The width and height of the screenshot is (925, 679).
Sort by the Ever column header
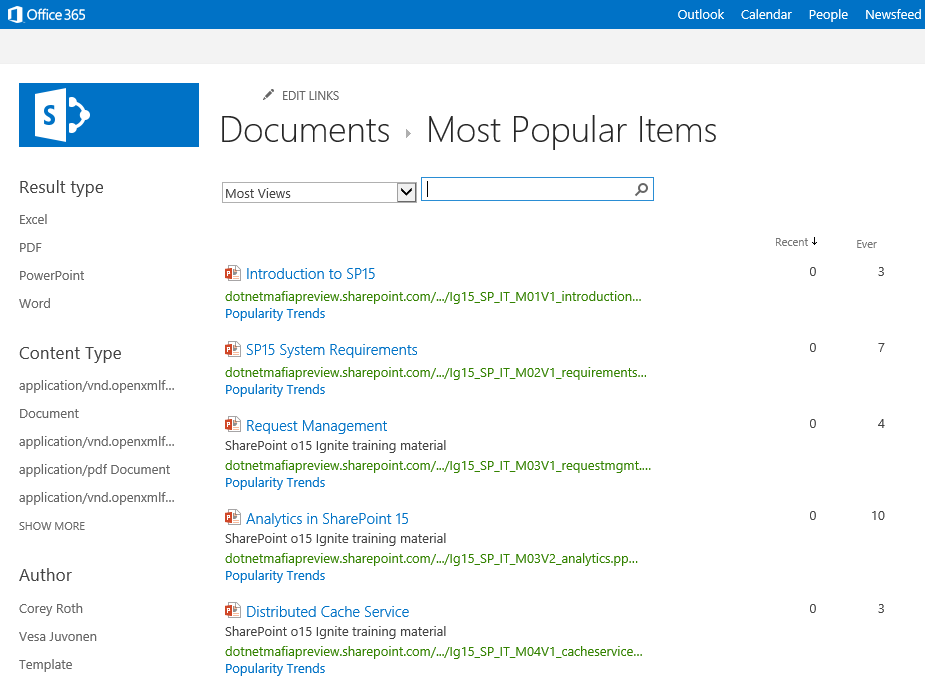tap(866, 244)
